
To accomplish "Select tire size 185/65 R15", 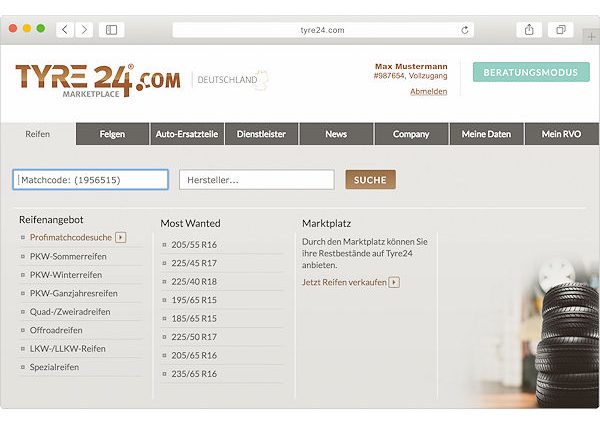I will tap(194, 318).
